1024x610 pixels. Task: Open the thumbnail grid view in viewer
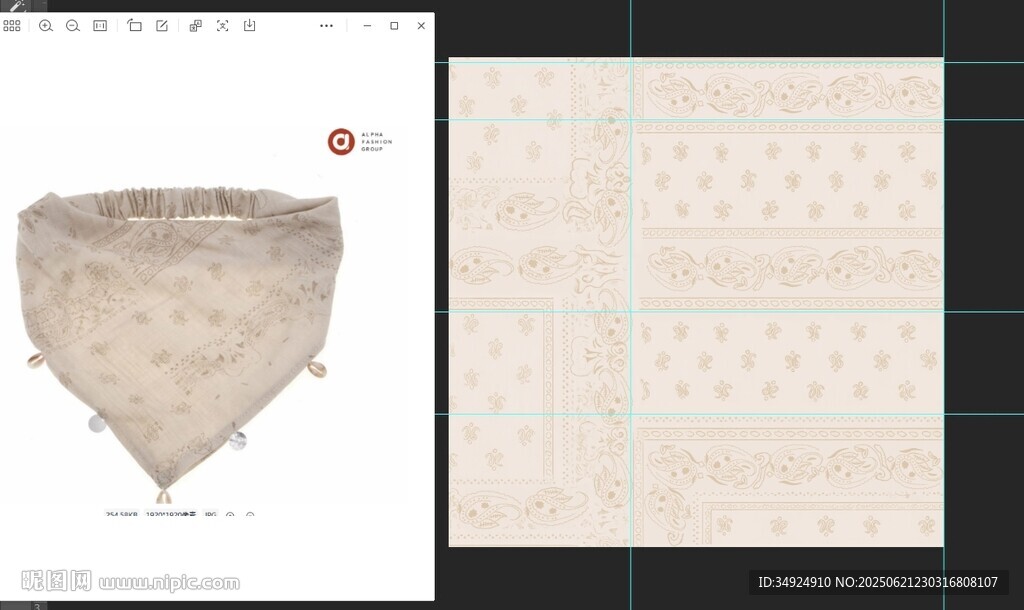point(12,26)
